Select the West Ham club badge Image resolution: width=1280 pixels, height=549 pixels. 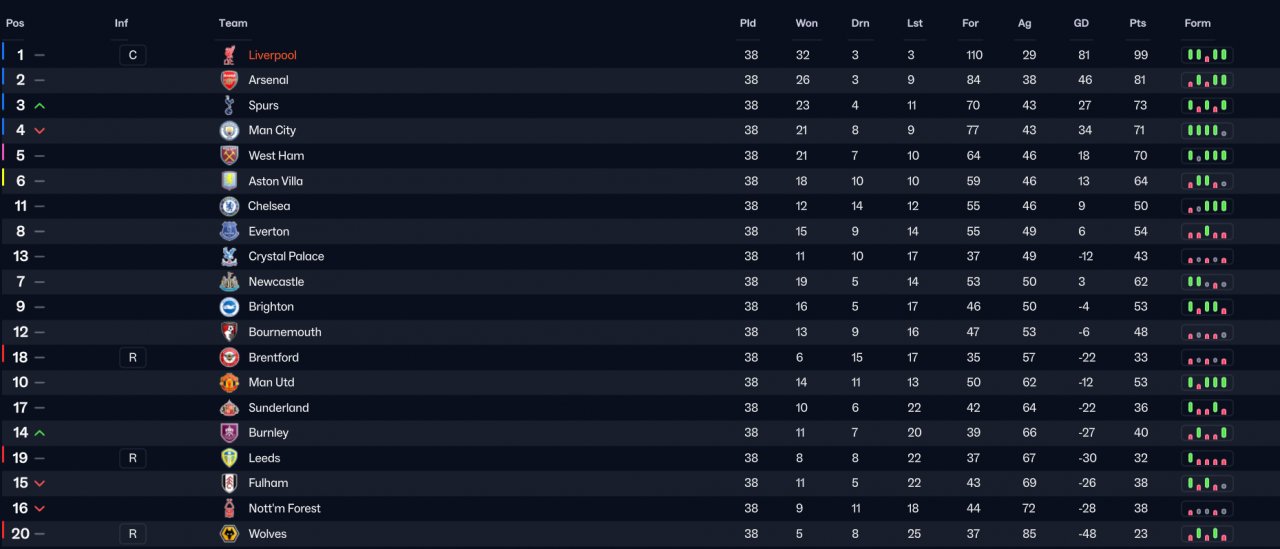click(229, 155)
